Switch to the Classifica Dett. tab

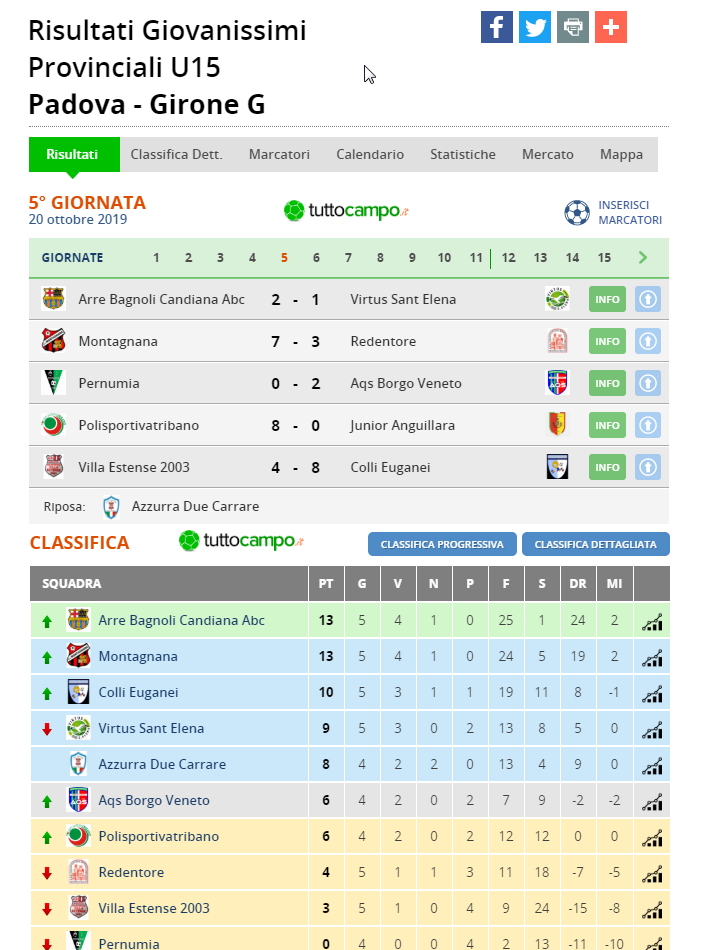point(176,154)
